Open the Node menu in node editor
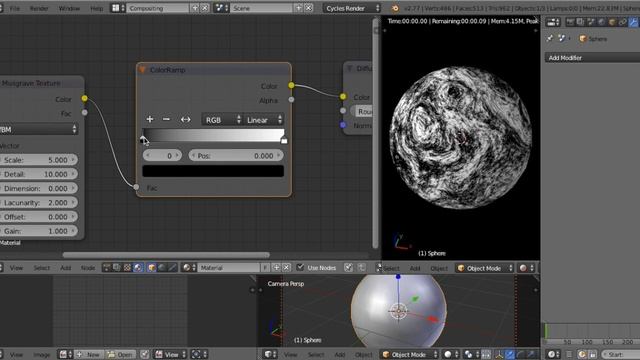The height and width of the screenshot is (360, 640). coord(88,268)
